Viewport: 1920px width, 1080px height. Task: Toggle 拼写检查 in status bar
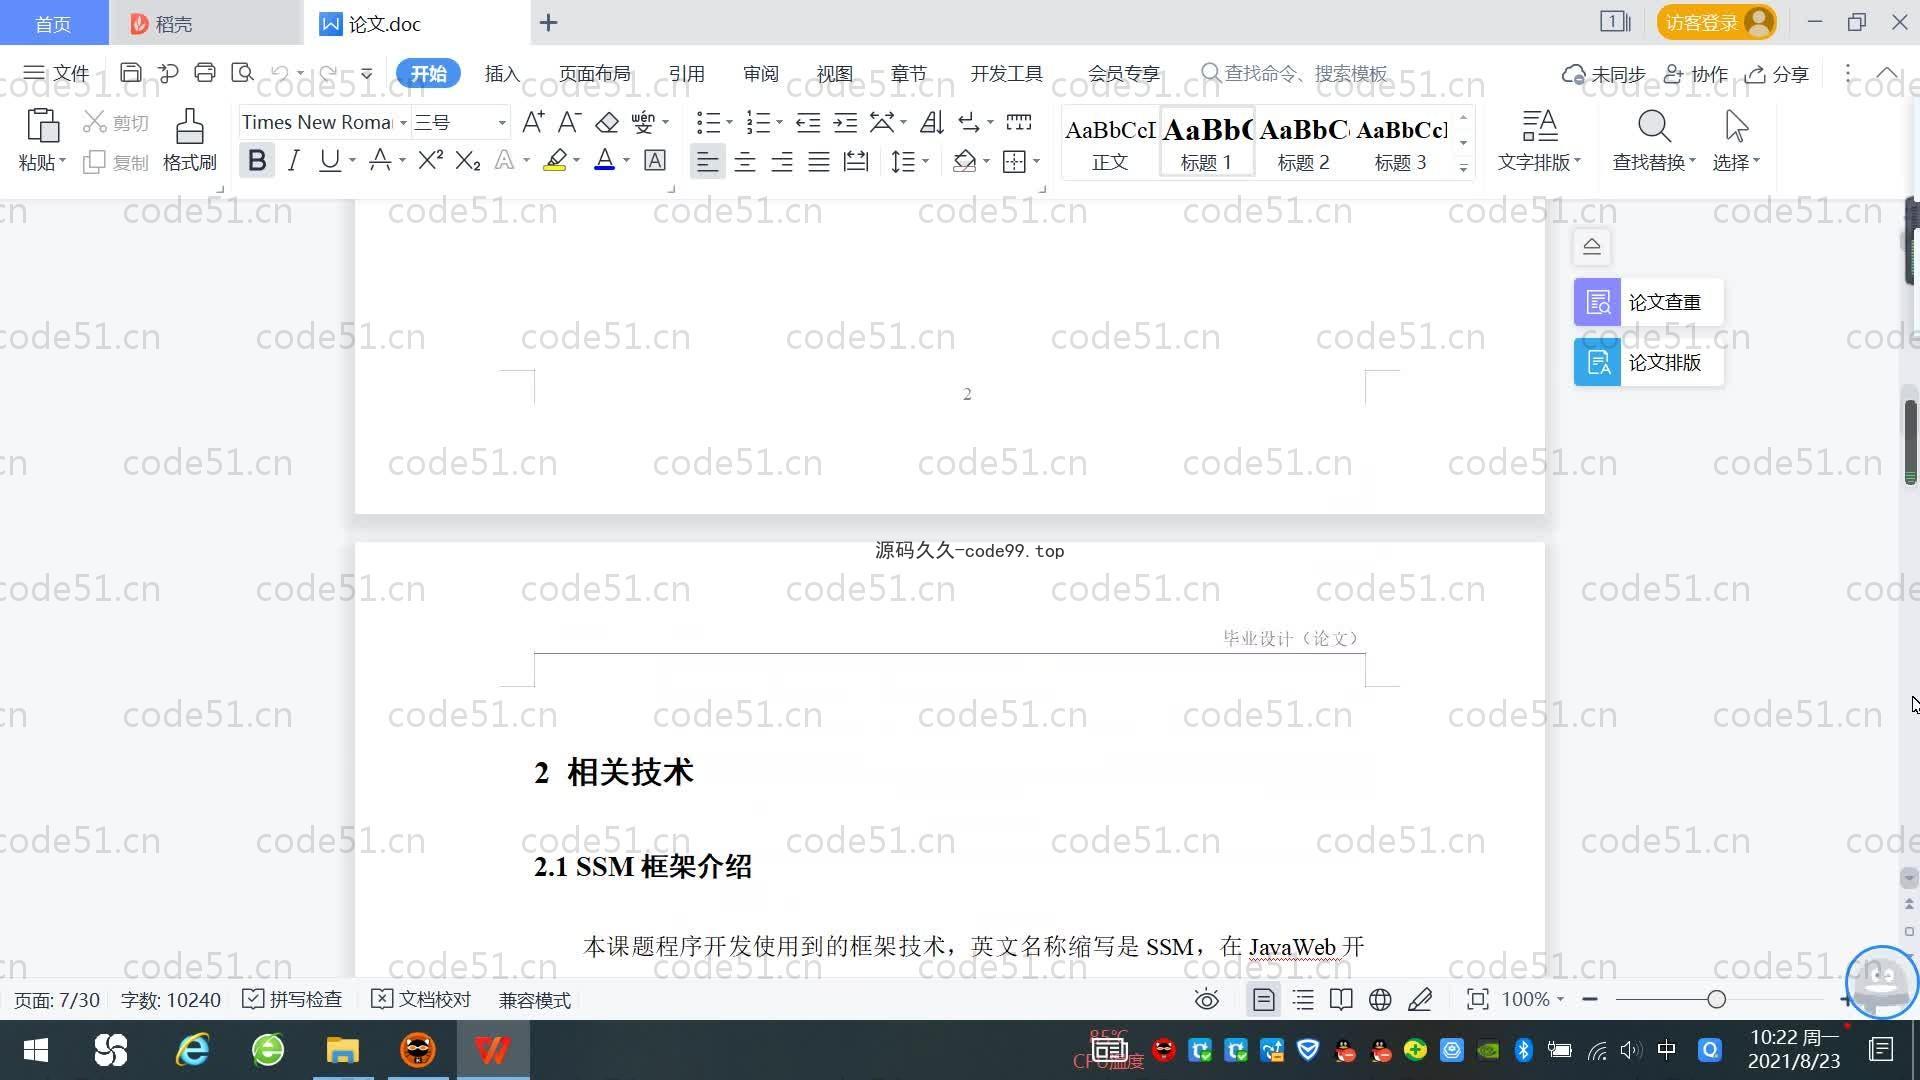[x=292, y=999]
